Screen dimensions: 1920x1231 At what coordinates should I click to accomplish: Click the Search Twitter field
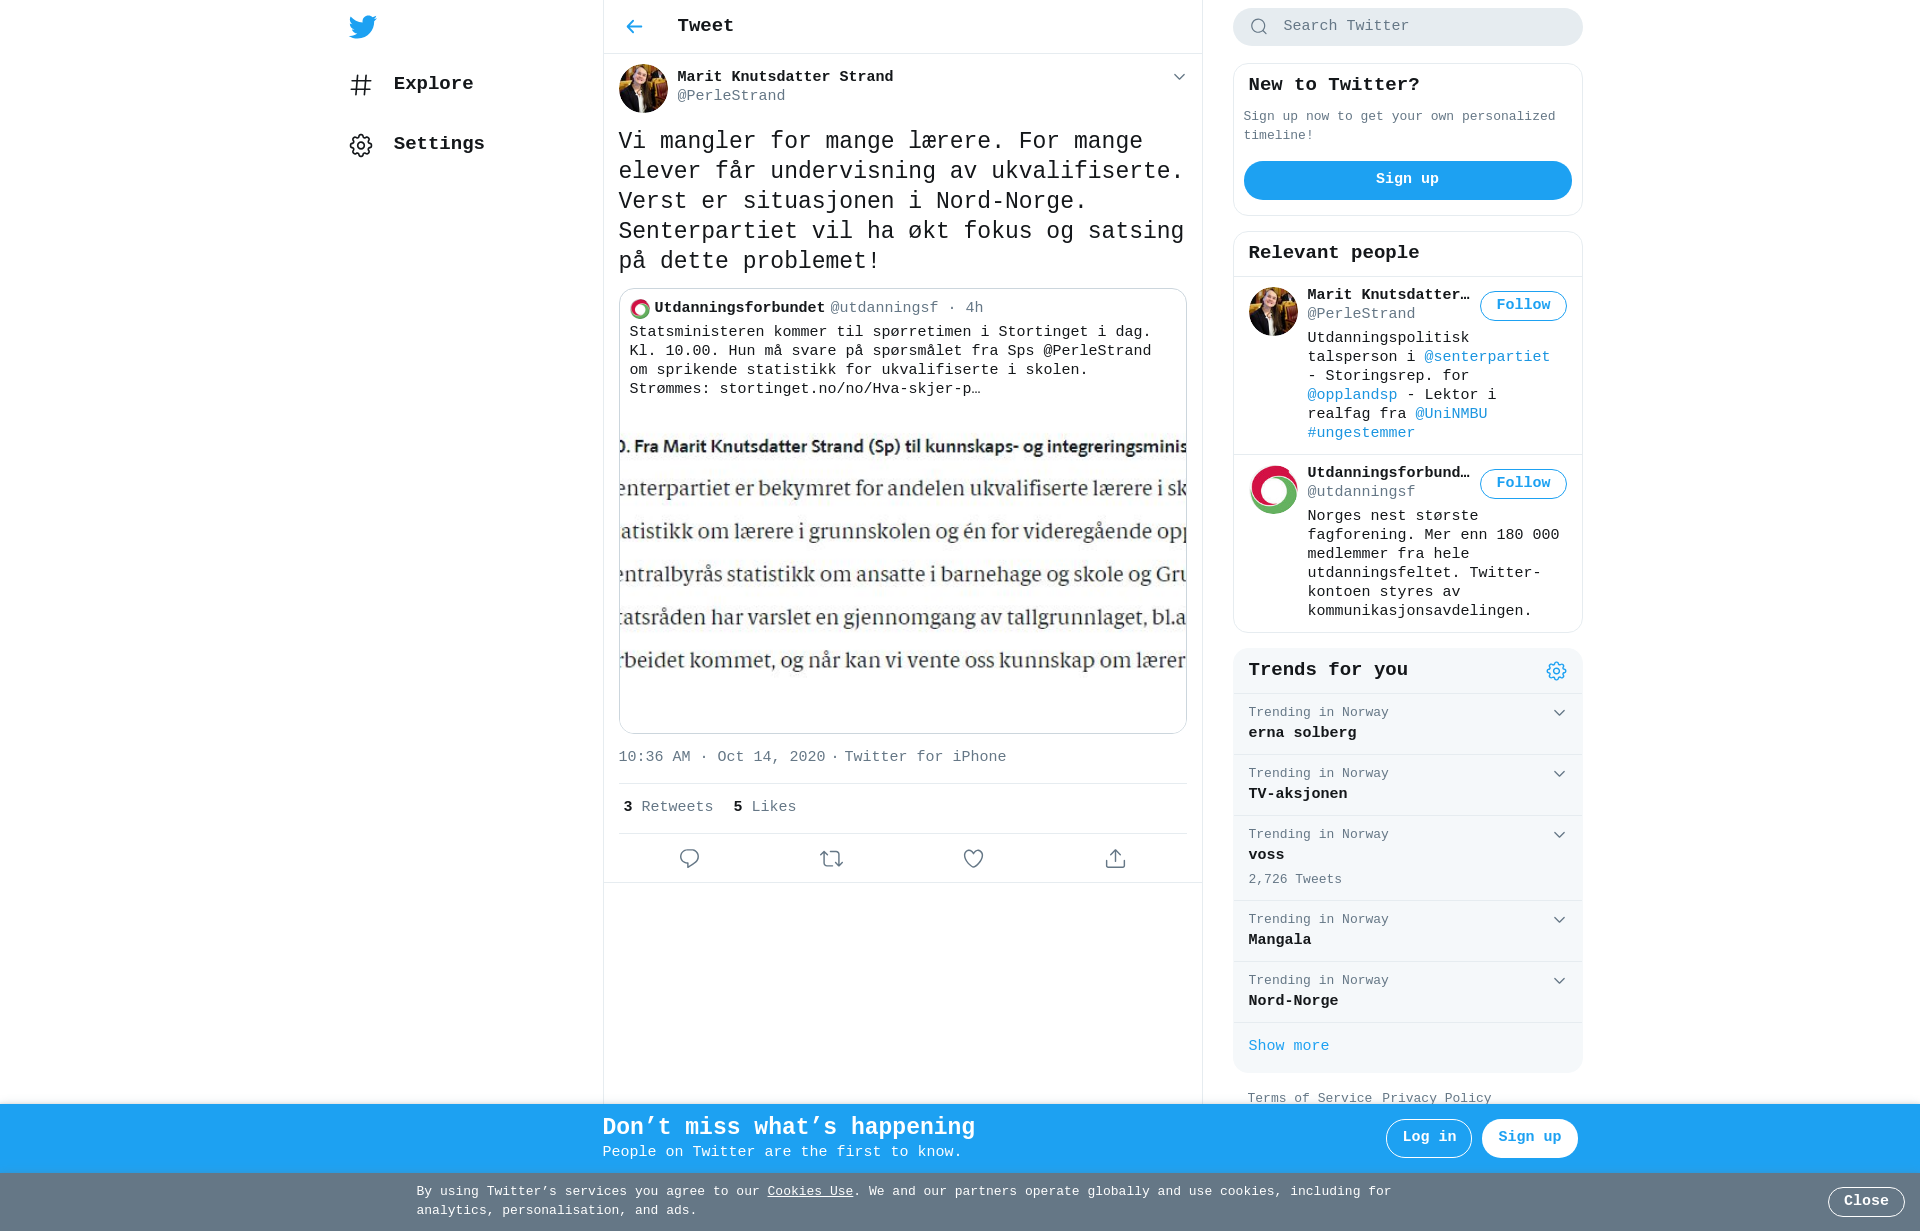[1407, 27]
